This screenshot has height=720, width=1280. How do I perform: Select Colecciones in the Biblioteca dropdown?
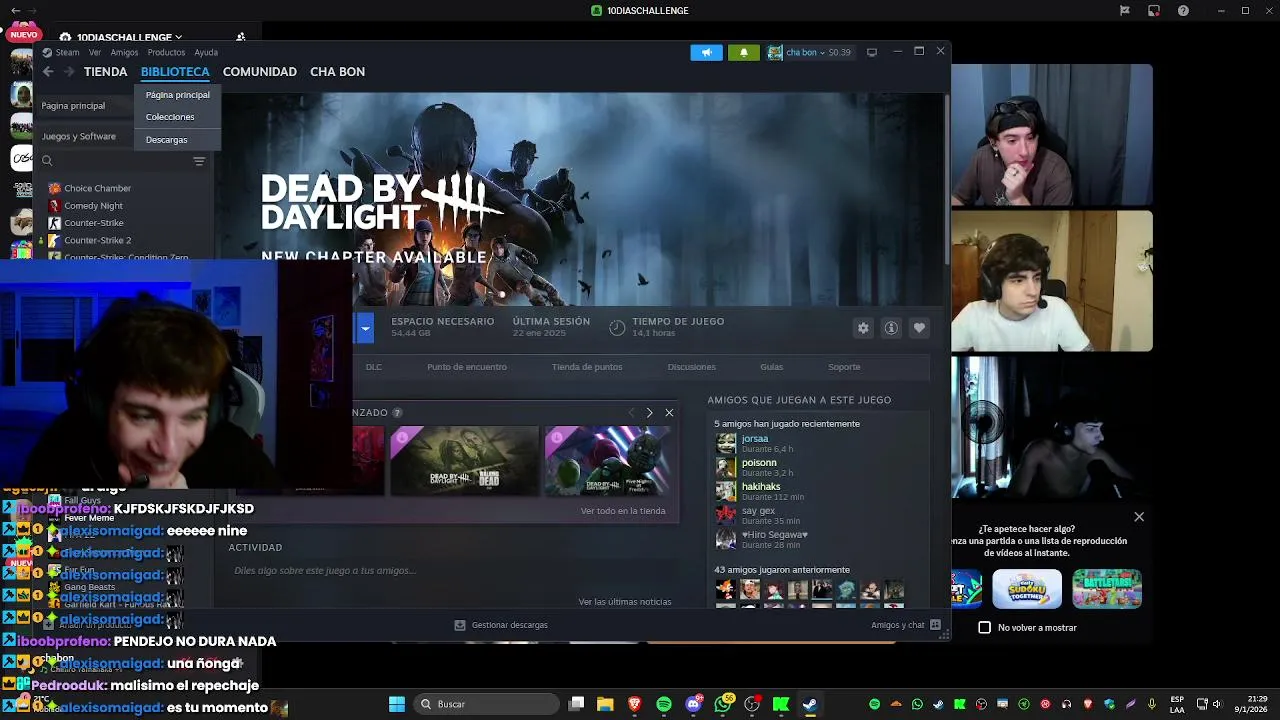tap(170, 117)
